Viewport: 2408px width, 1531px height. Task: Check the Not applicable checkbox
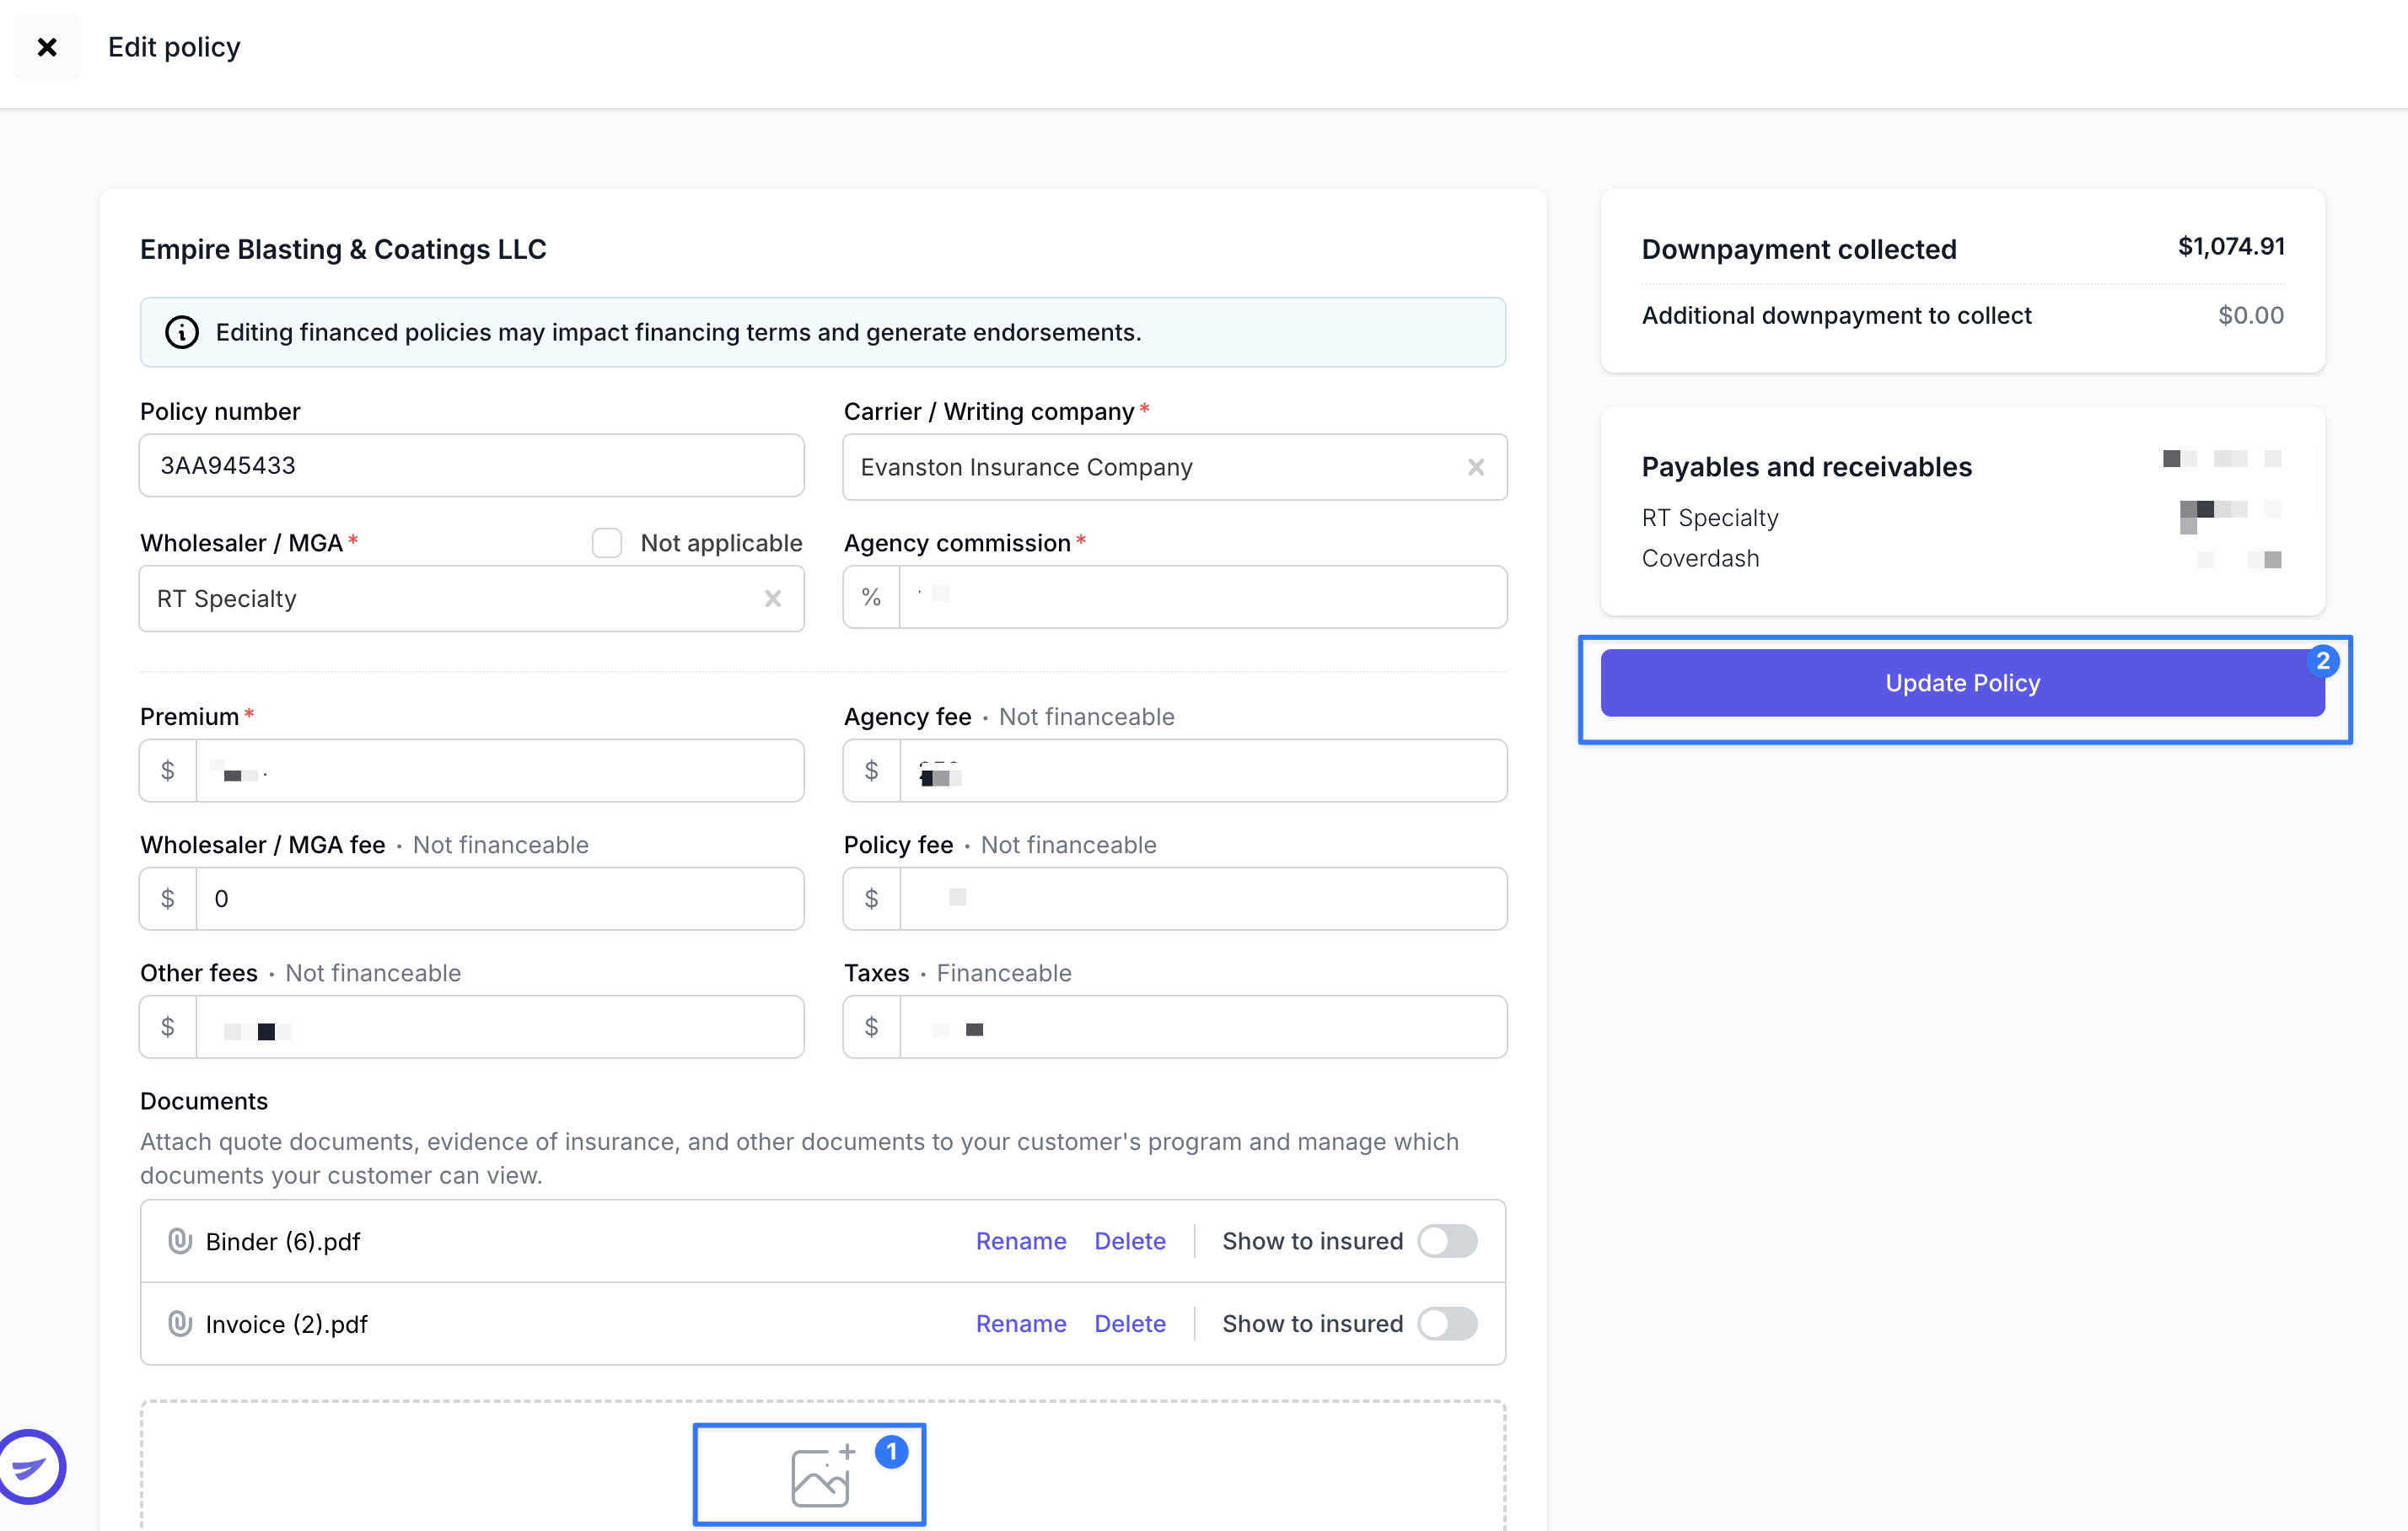pos(607,543)
